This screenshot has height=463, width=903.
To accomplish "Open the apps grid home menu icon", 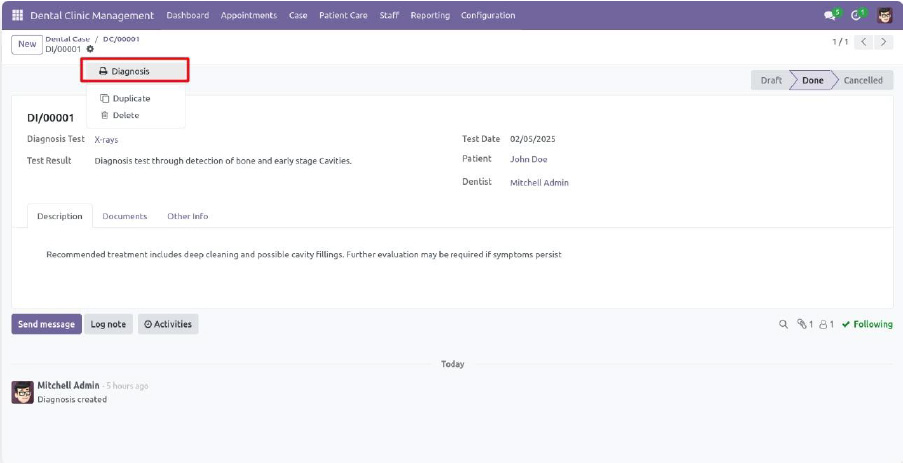I will coord(17,15).
